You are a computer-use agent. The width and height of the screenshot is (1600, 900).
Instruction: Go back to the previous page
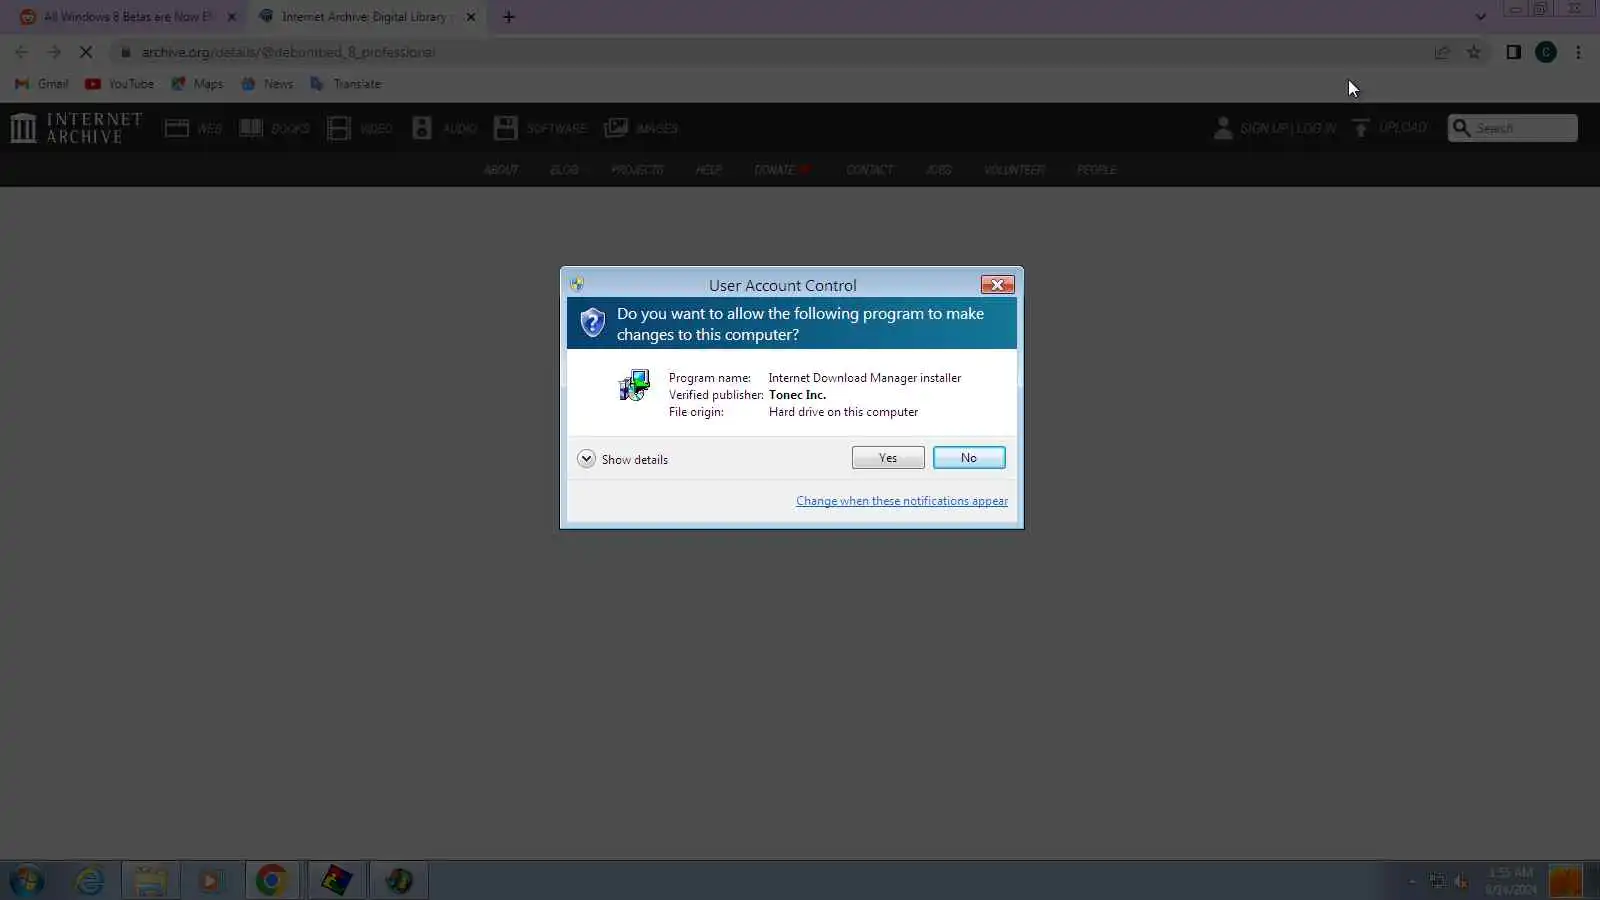point(22,52)
